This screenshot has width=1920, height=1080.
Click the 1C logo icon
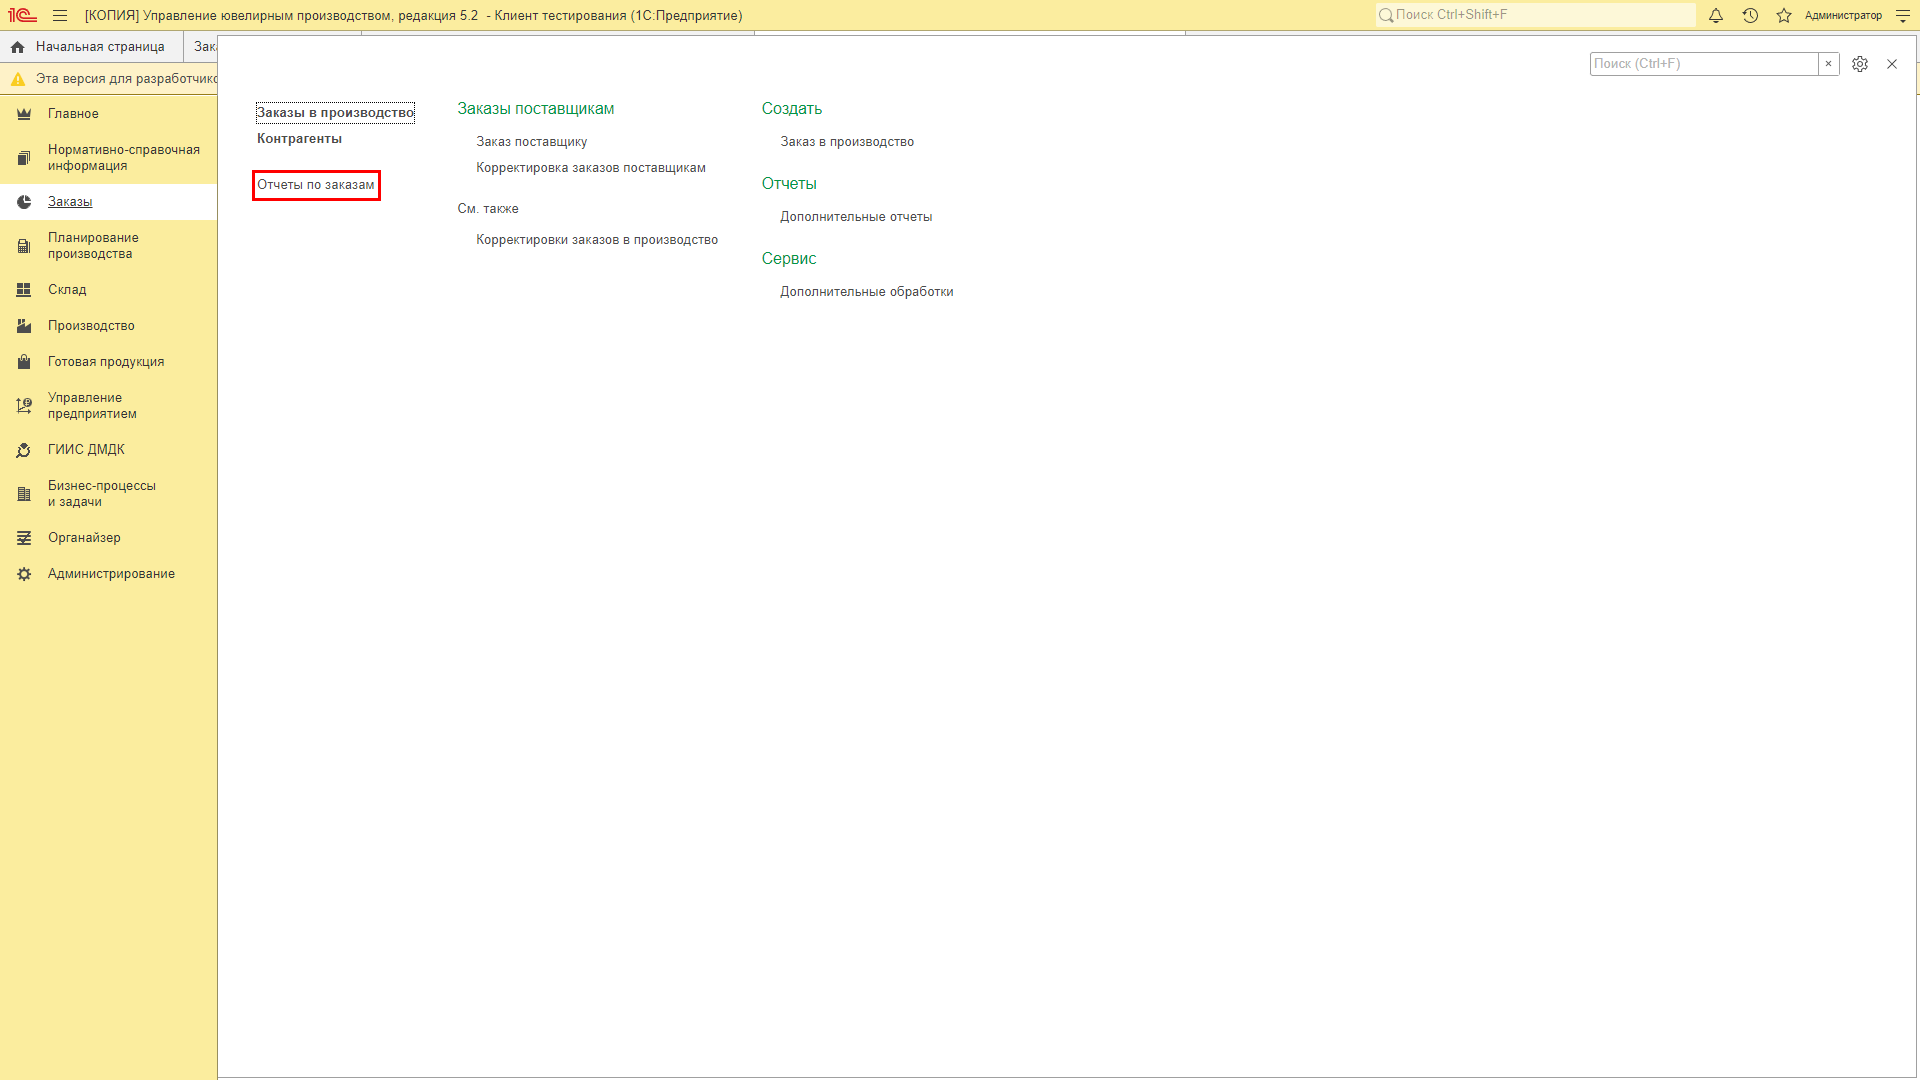(x=22, y=15)
